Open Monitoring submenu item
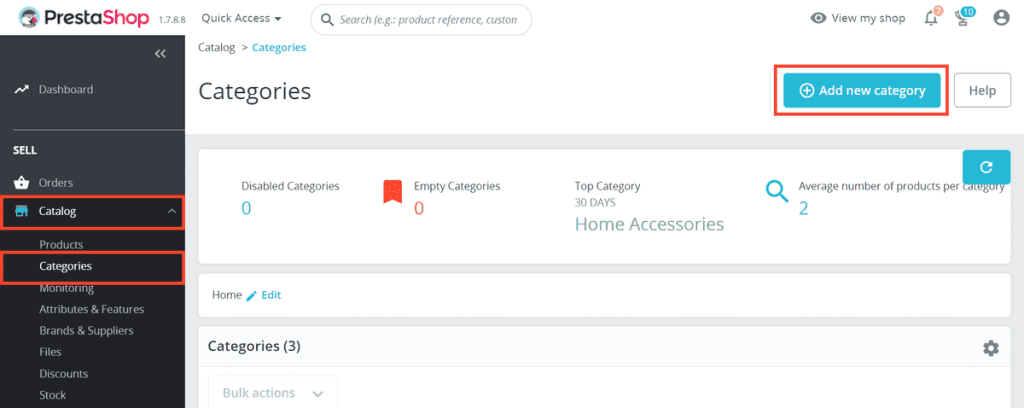 tap(67, 288)
